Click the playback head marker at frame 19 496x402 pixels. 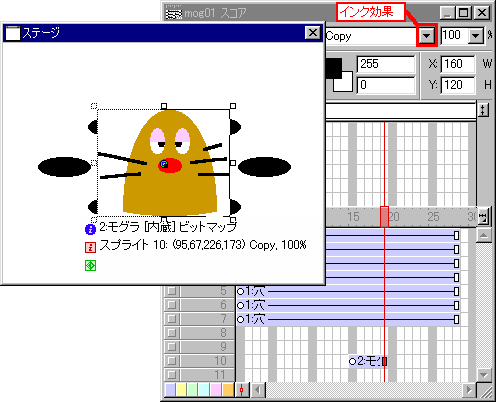tap(384, 217)
